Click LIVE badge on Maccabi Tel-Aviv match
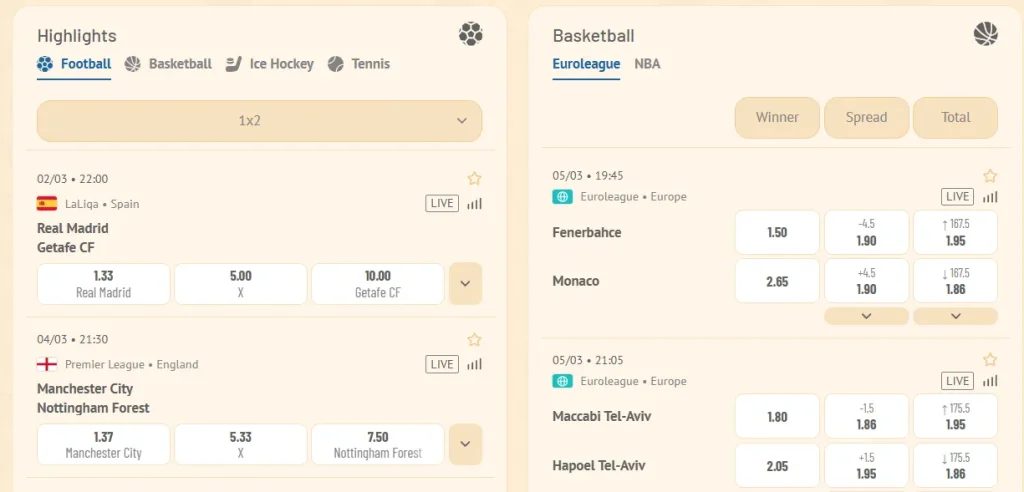This screenshot has width=1024, height=492. (x=957, y=381)
